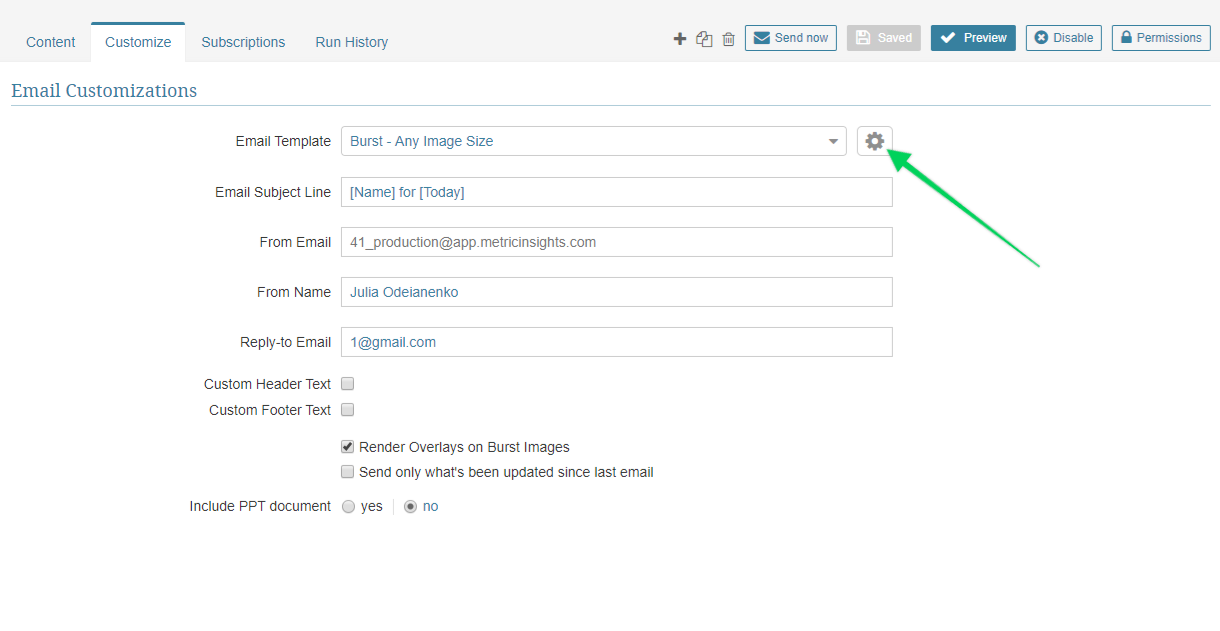
Task: Check Send only what's been updated
Action: click(x=348, y=472)
